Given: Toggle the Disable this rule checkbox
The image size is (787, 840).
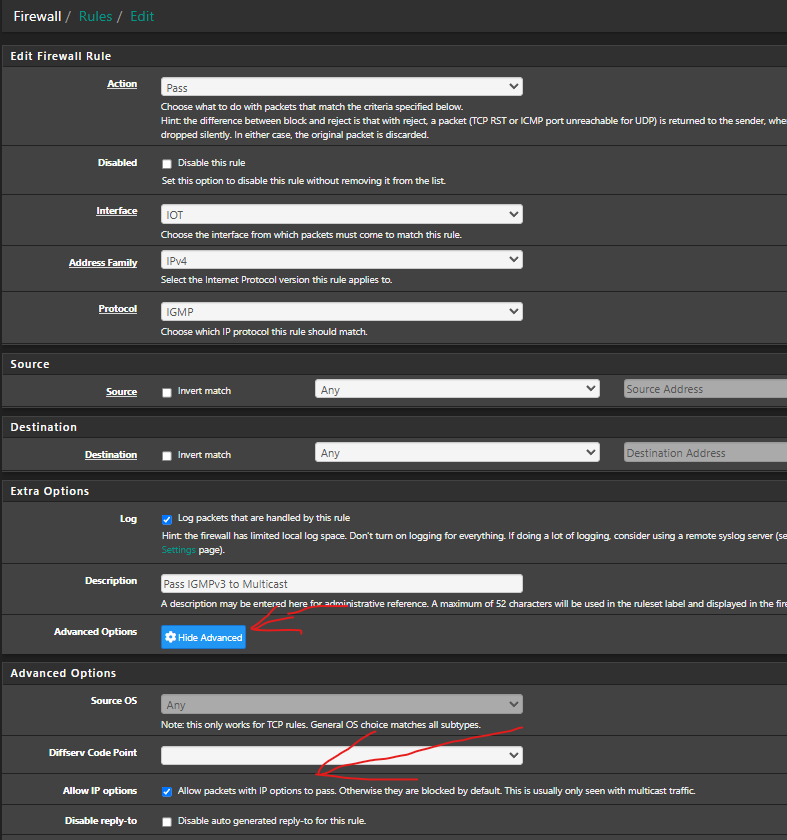Looking at the screenshot, I should click(x=167, y=163).
